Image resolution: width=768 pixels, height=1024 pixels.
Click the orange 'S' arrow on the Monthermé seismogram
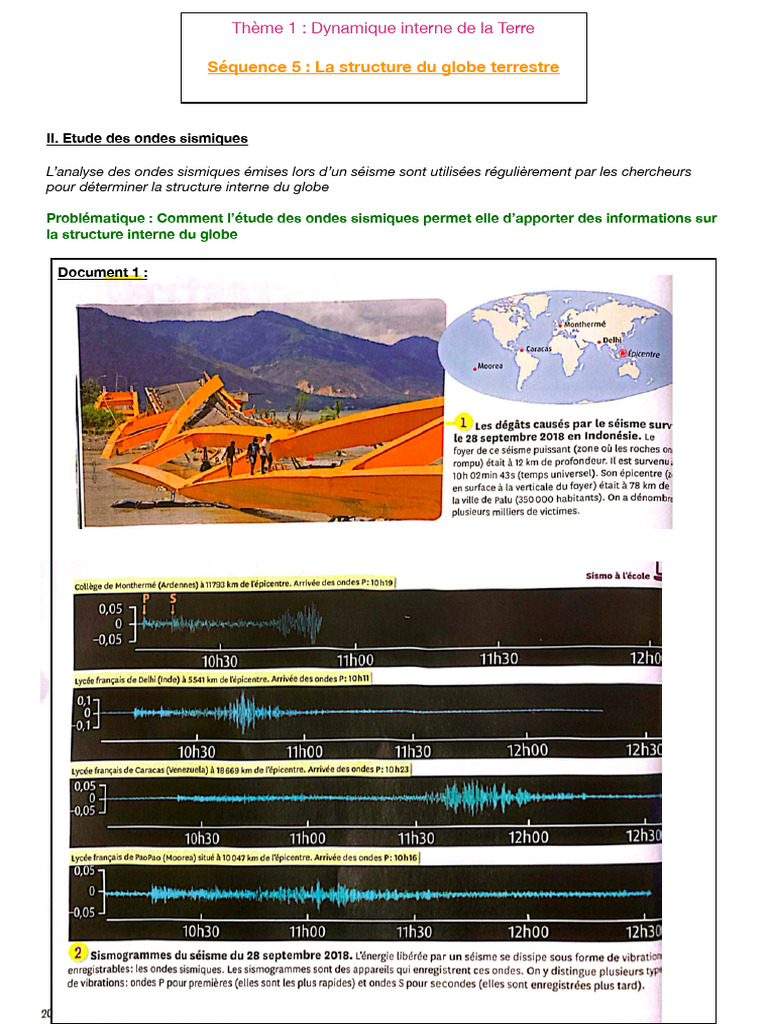(173, 605)
